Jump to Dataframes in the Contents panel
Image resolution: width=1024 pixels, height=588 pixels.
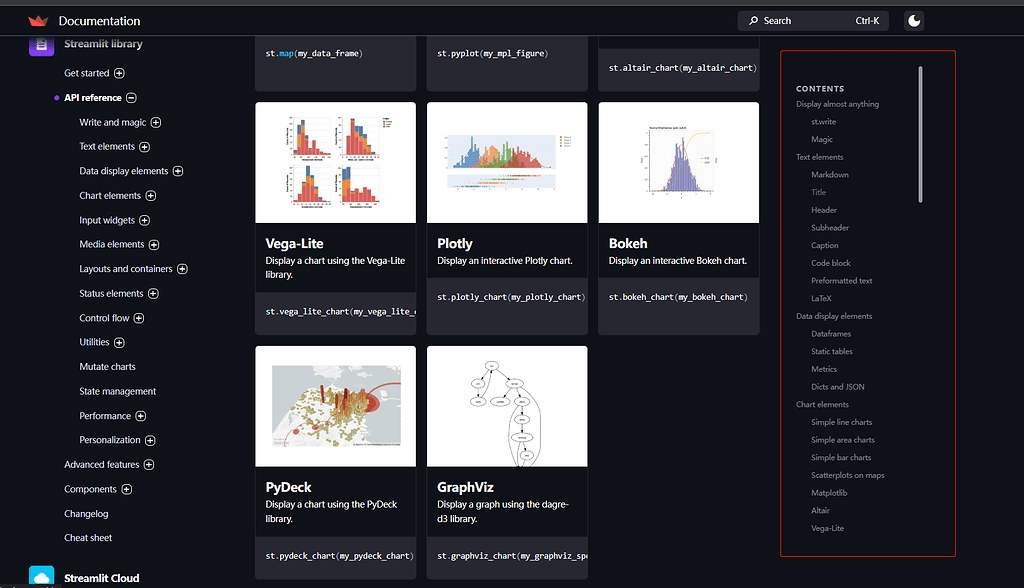(x=831, y=333)
